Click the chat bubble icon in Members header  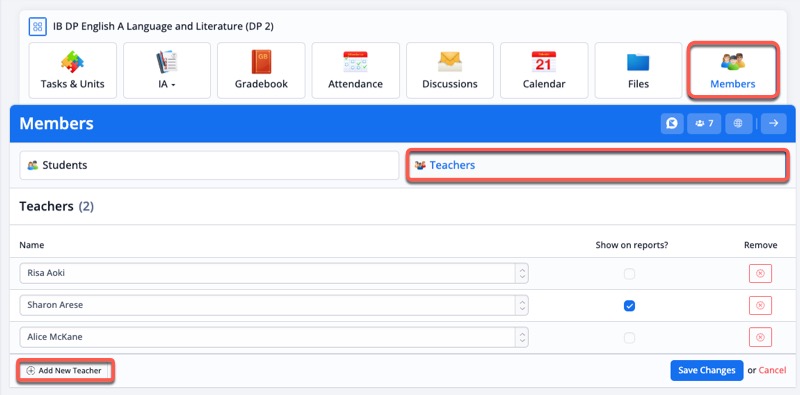pos(672,124)
